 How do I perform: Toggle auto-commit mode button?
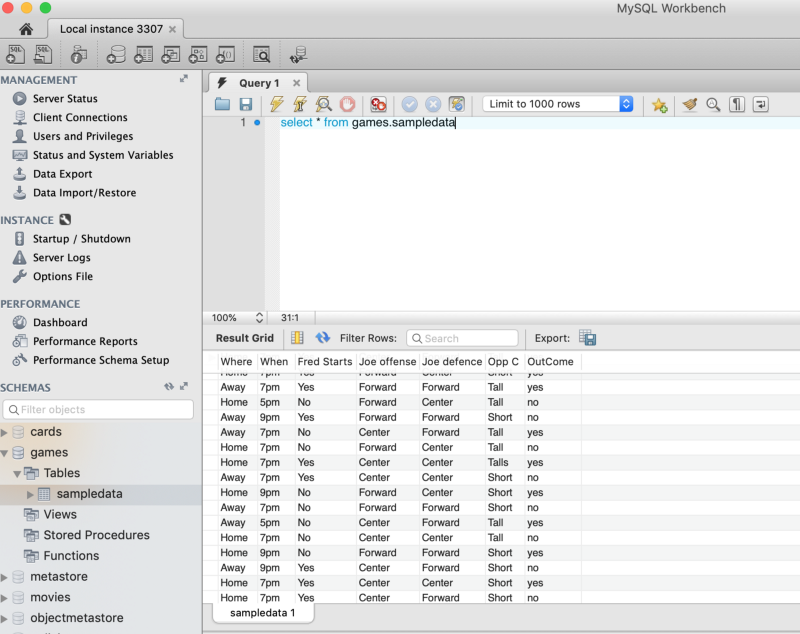tap(457, 104)
